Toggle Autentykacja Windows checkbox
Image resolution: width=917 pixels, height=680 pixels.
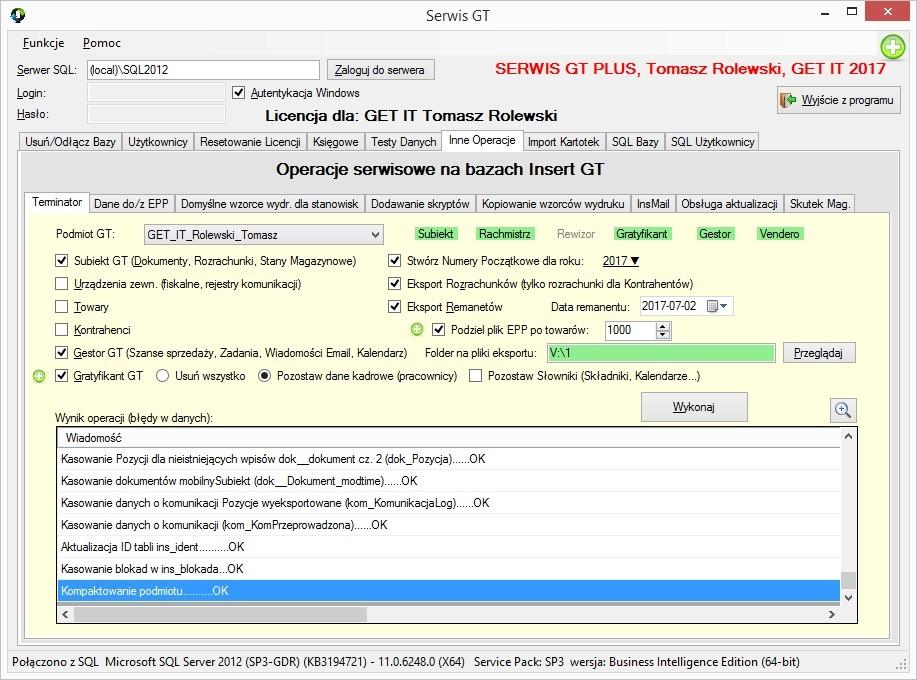(x=238, y=92)
